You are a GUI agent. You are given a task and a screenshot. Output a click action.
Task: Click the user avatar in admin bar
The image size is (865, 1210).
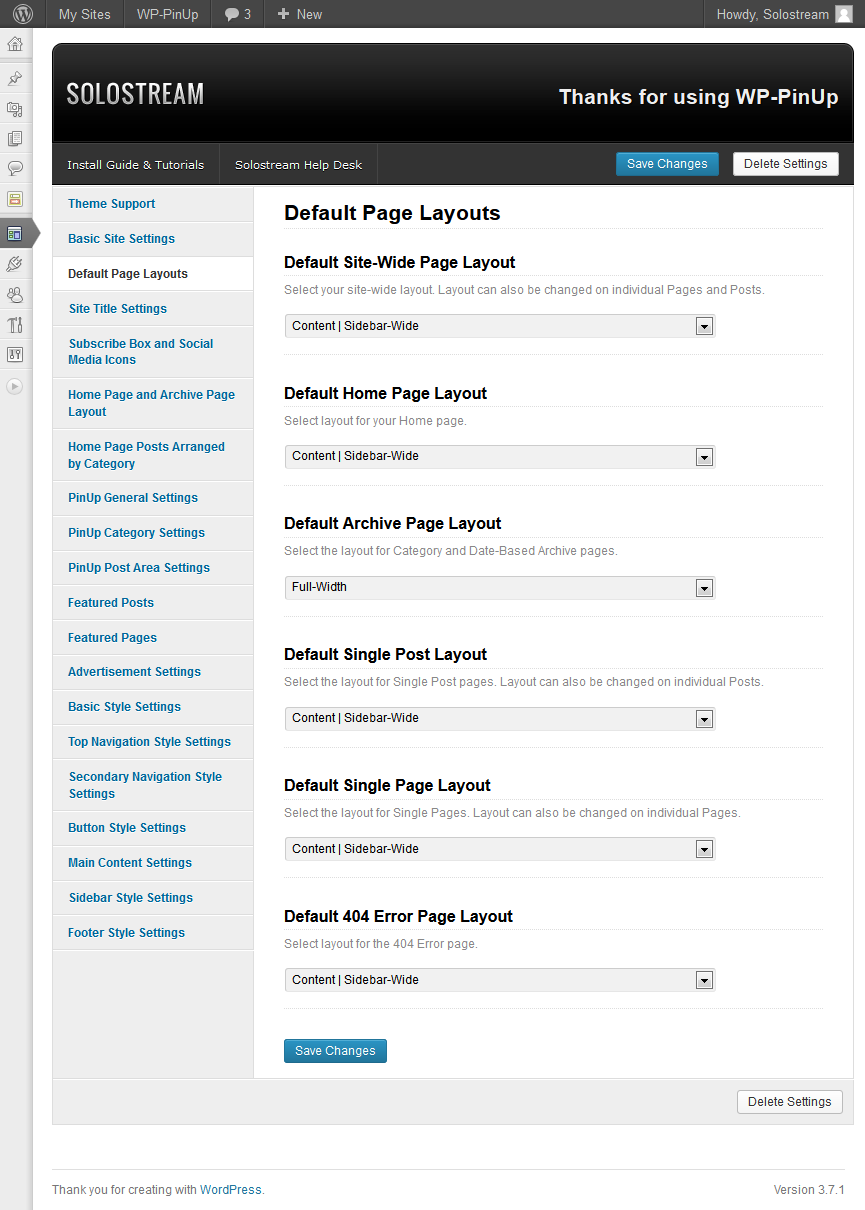click(x=844, y=14)
